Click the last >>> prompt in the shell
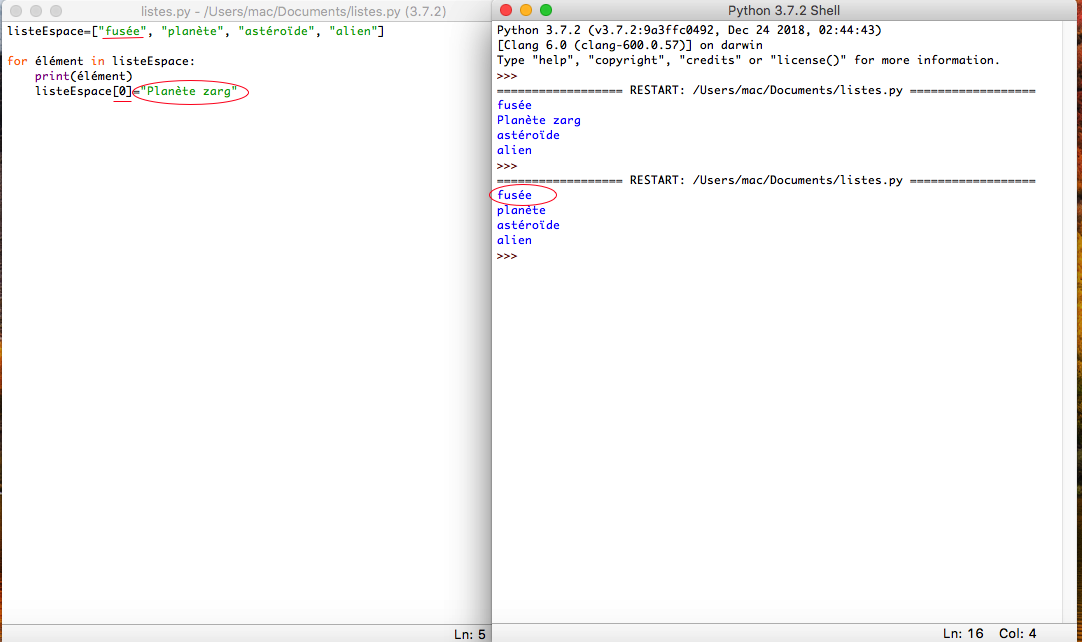1082x642 pixels. (506, 256)
